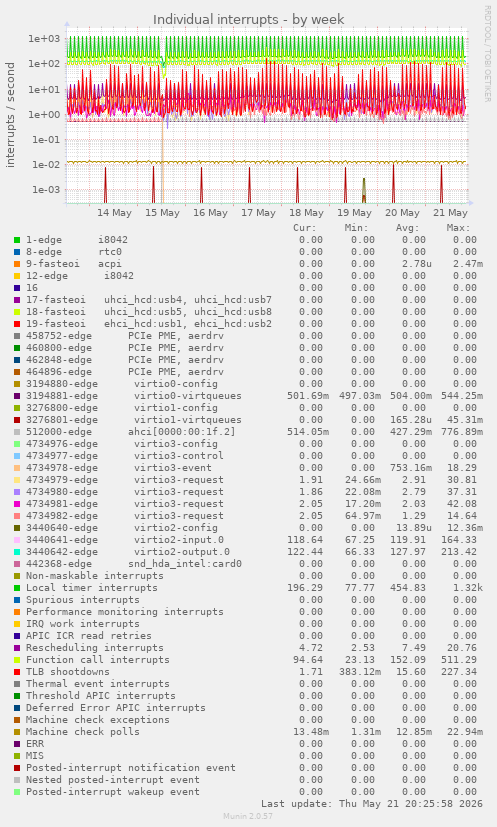Screen dimensions: 497x827
Task: Click the green swatch for Local timer interrupts
Action: pos(17,588)
